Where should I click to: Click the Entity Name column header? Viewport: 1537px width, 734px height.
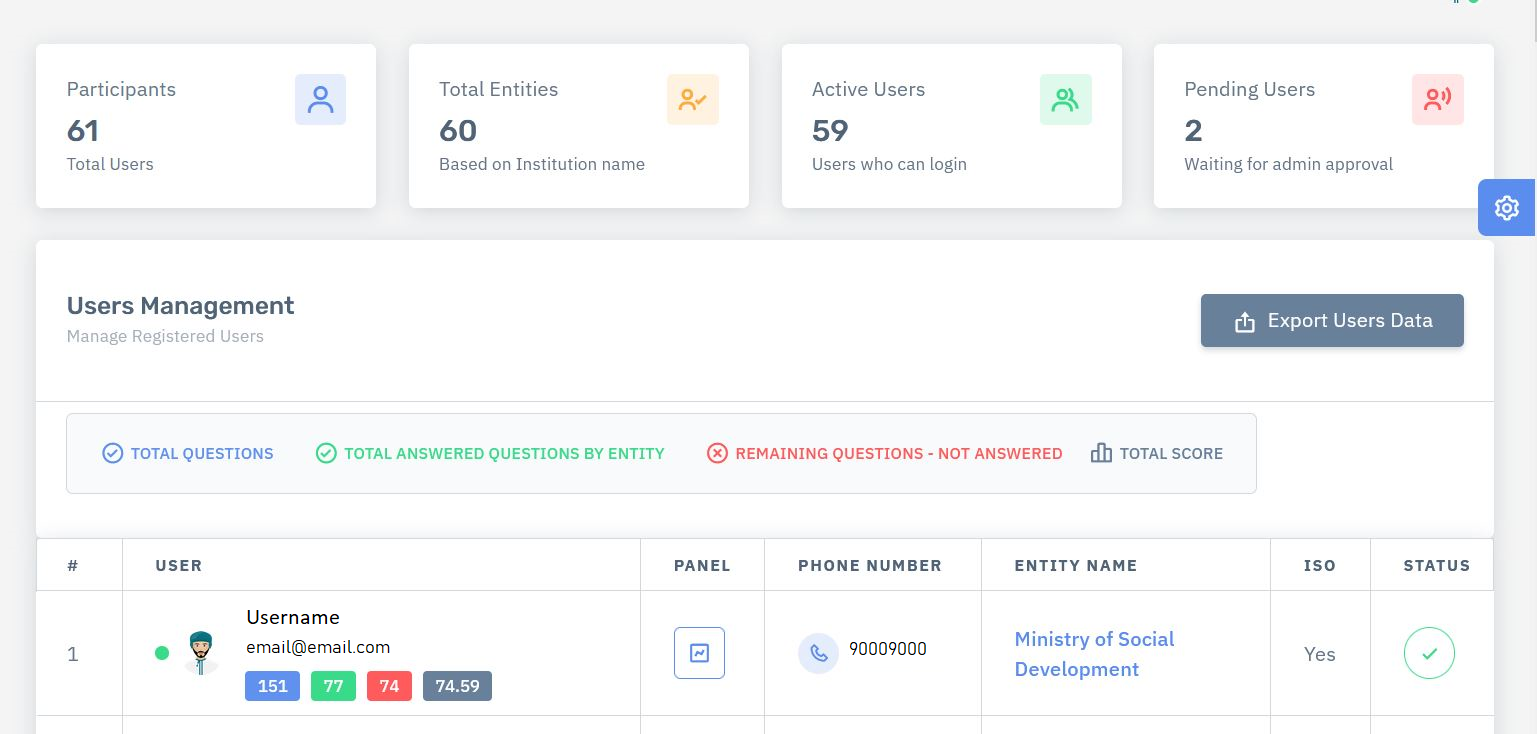coord(1075,566)
